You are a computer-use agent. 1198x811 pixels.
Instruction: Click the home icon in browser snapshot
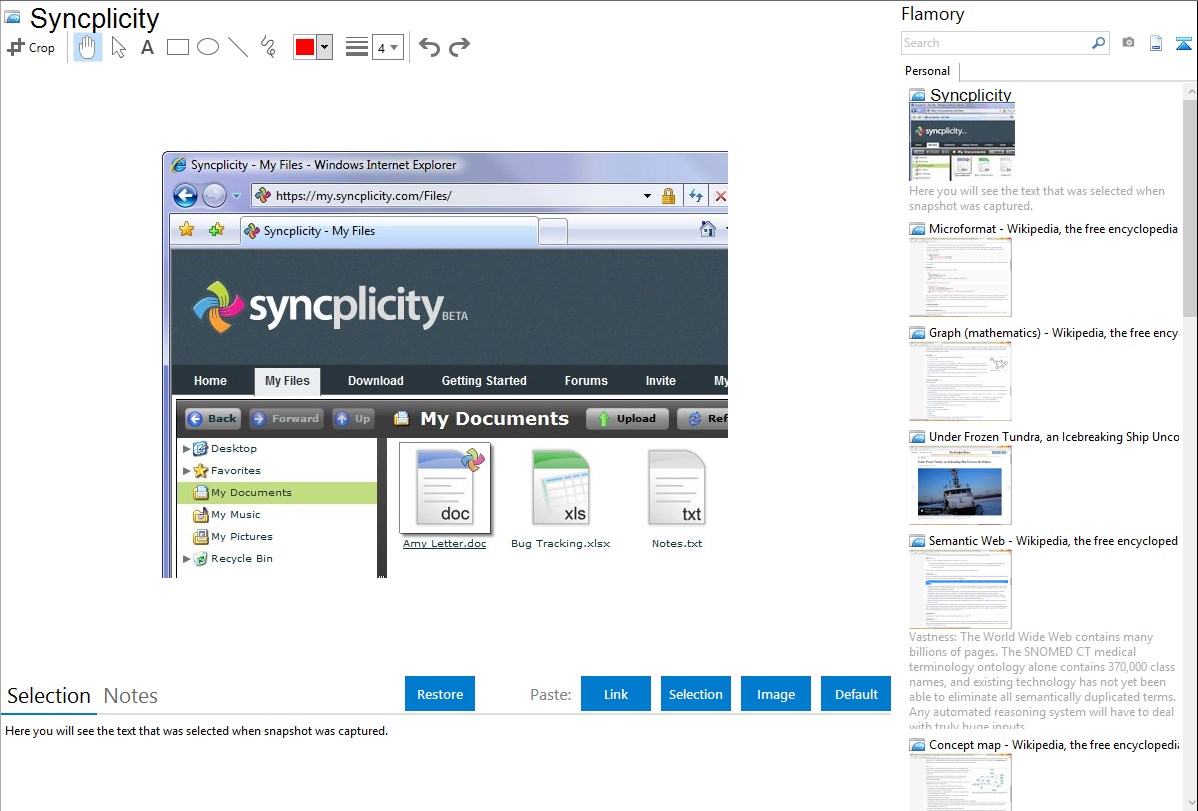coord(707,229)
